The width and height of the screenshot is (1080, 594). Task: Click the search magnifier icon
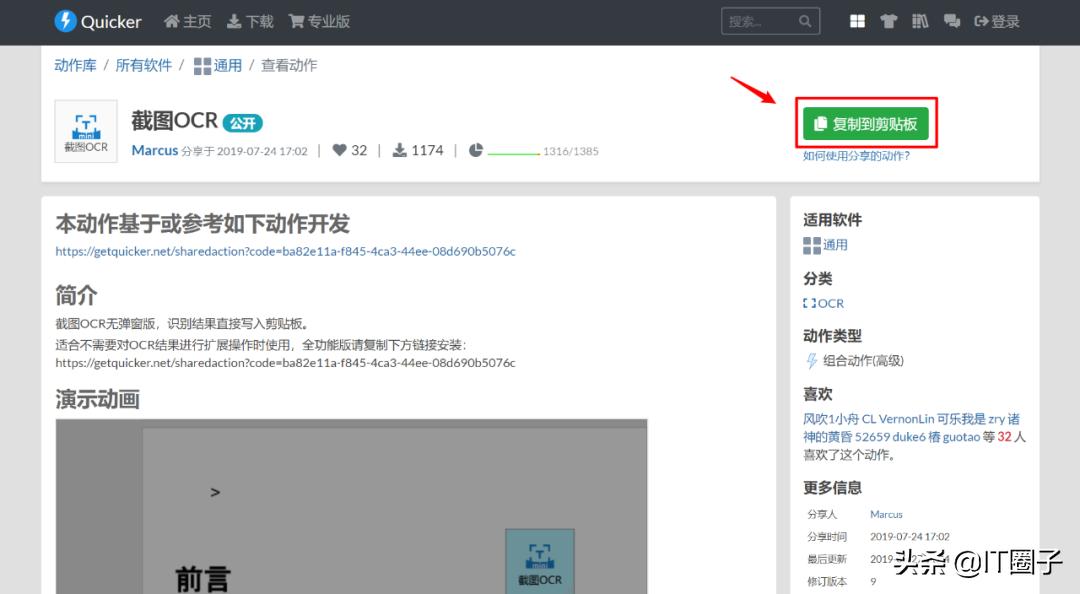(x=805, y=20)
